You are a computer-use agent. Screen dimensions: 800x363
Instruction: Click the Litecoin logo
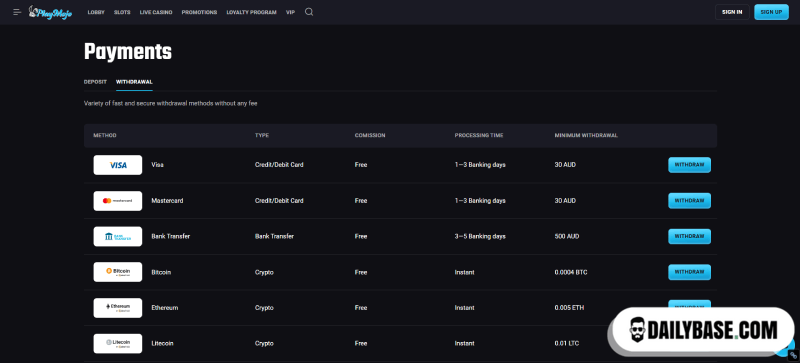tap(118, 344)
